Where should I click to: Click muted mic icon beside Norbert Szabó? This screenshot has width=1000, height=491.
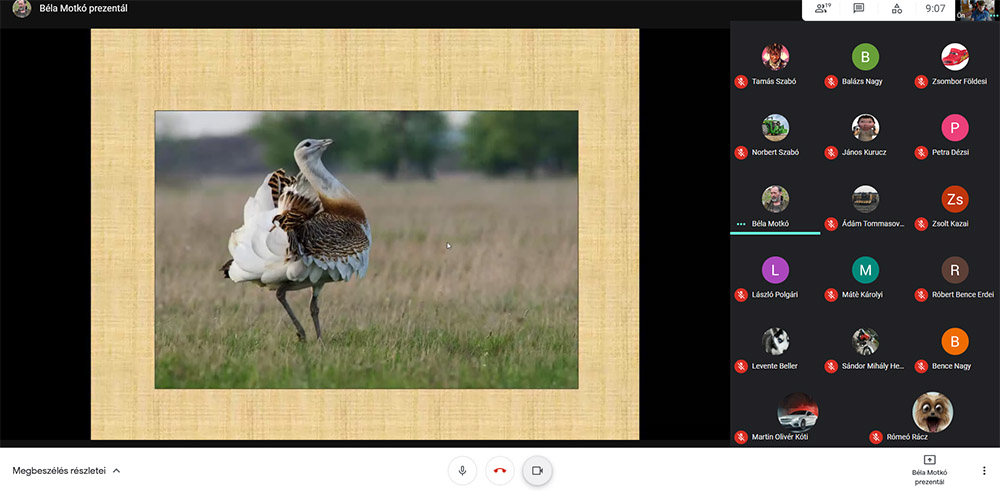(x=740, y=152)
